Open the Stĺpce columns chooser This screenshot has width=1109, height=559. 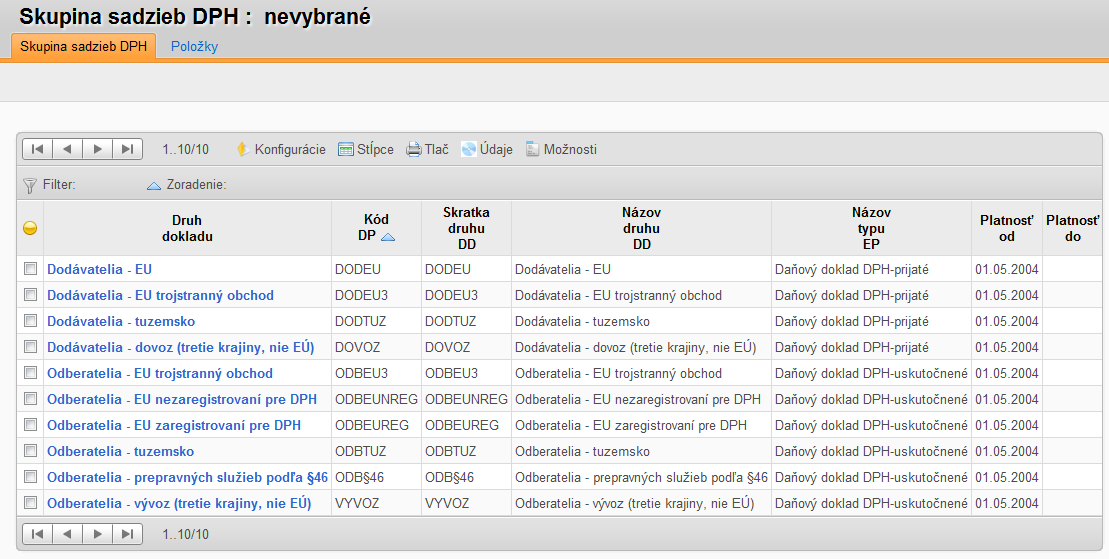[366, 149]
